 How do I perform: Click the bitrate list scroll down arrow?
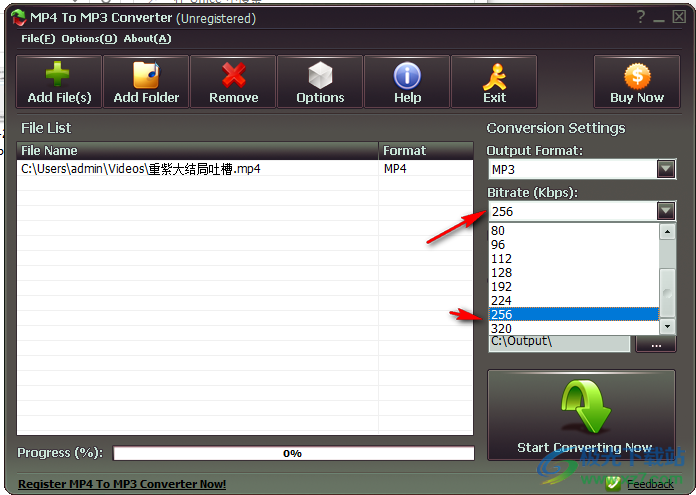[x=667, y=327]
